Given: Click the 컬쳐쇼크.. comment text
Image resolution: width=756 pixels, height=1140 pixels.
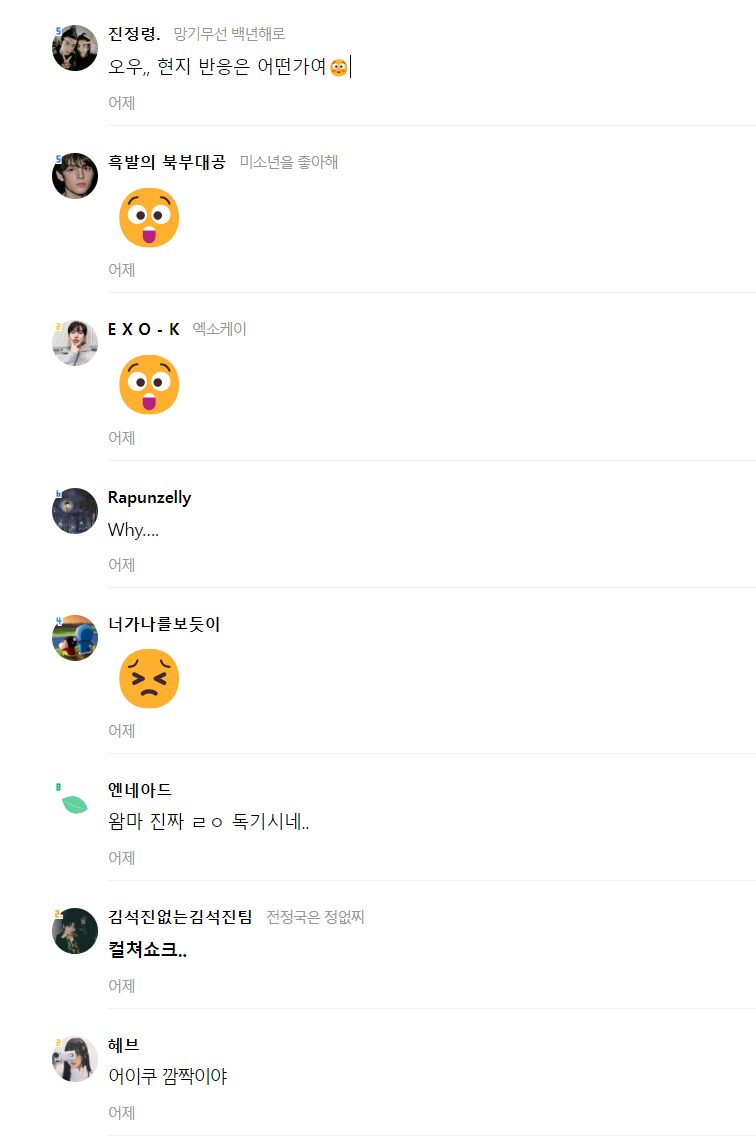Looking at the screenshot, I should coord(147,950).
